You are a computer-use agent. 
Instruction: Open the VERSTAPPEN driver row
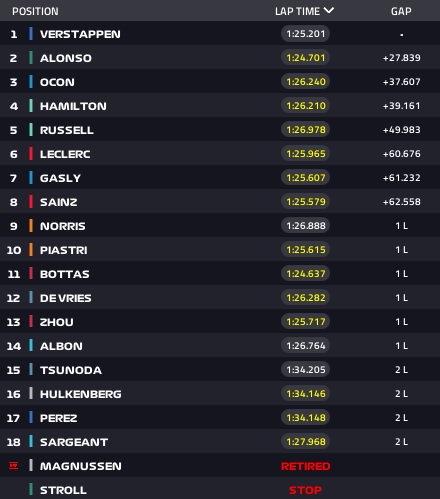click(x=220, y=34)
